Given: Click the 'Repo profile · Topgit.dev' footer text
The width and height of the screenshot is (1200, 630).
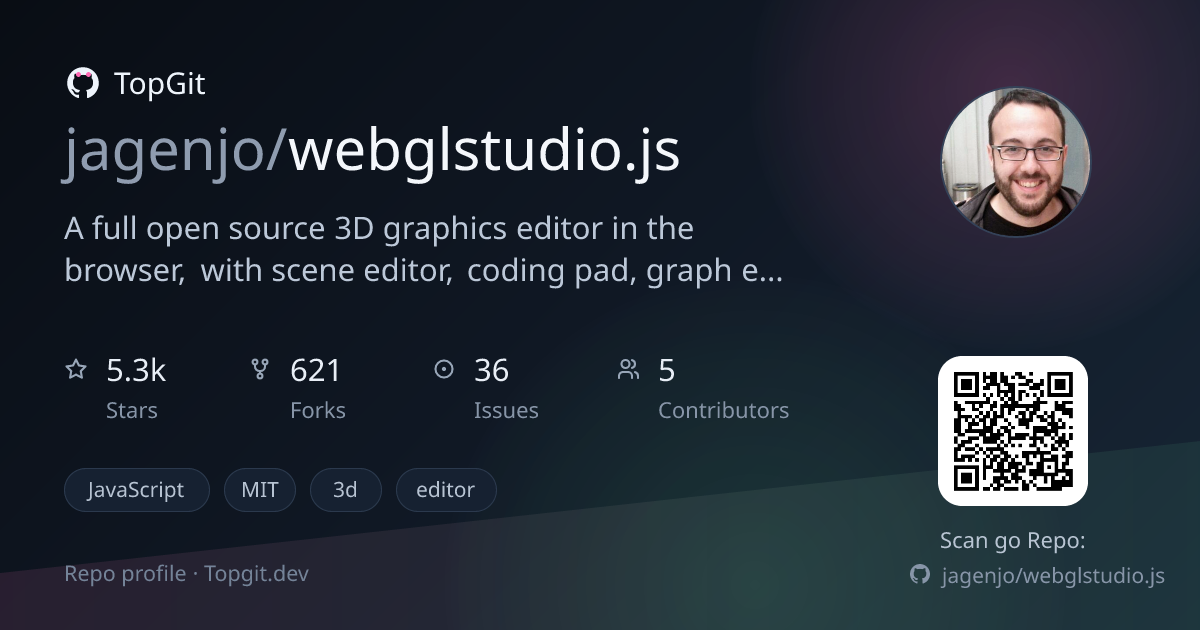Looking at the screenshot, I should (x=187, y=574).
